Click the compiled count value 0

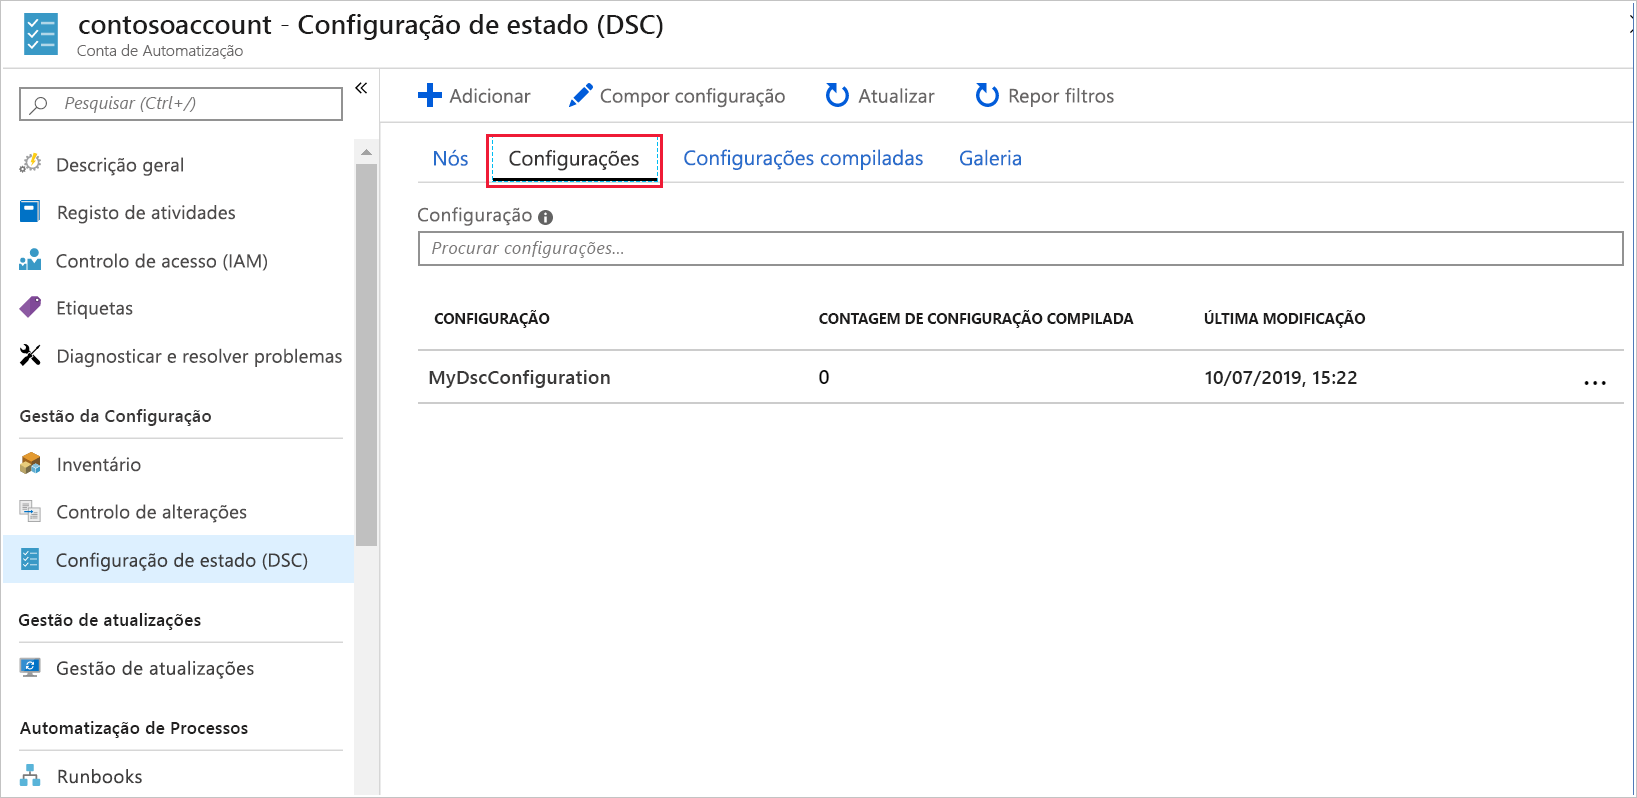pyautogui.click(x=824, y=377)
